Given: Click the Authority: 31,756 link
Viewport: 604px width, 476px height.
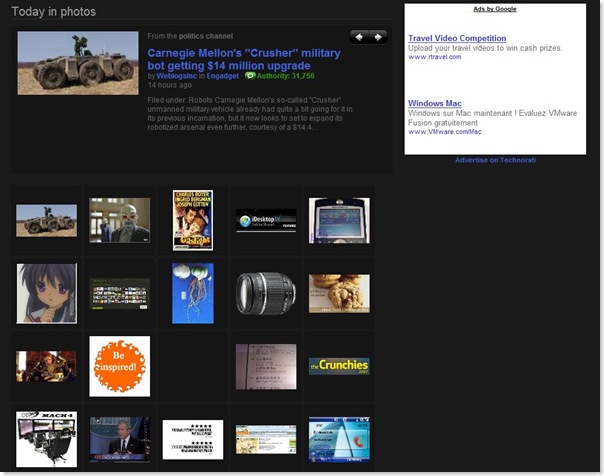Looking at the screenshot, I should [285, 76].
